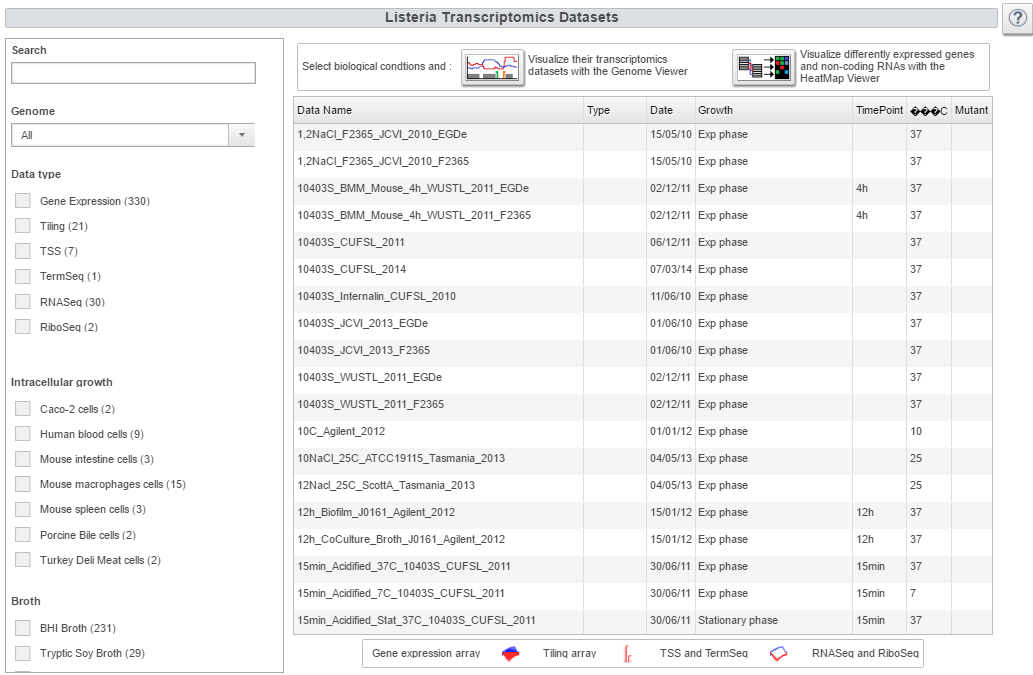The image size is (1033, 675).
Task: Open the Genome dropdown arrow
Action: pyautogui.click(x=241, y=135)
